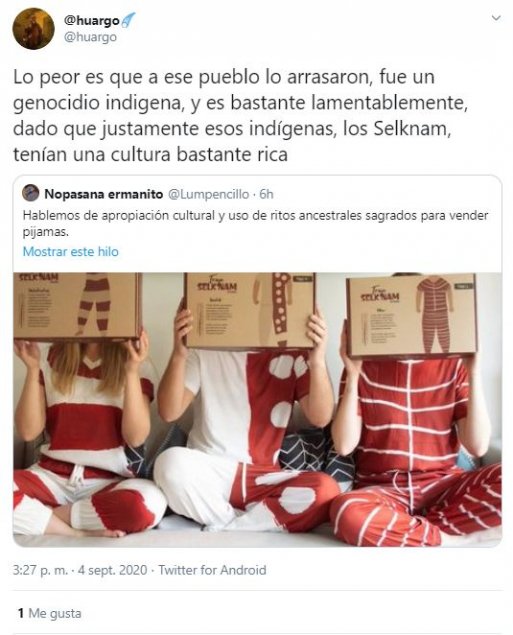Open the quoted Selknam pajamas photo
The image size is (513, 635).
pyautogui.click(x=258, y=409)
